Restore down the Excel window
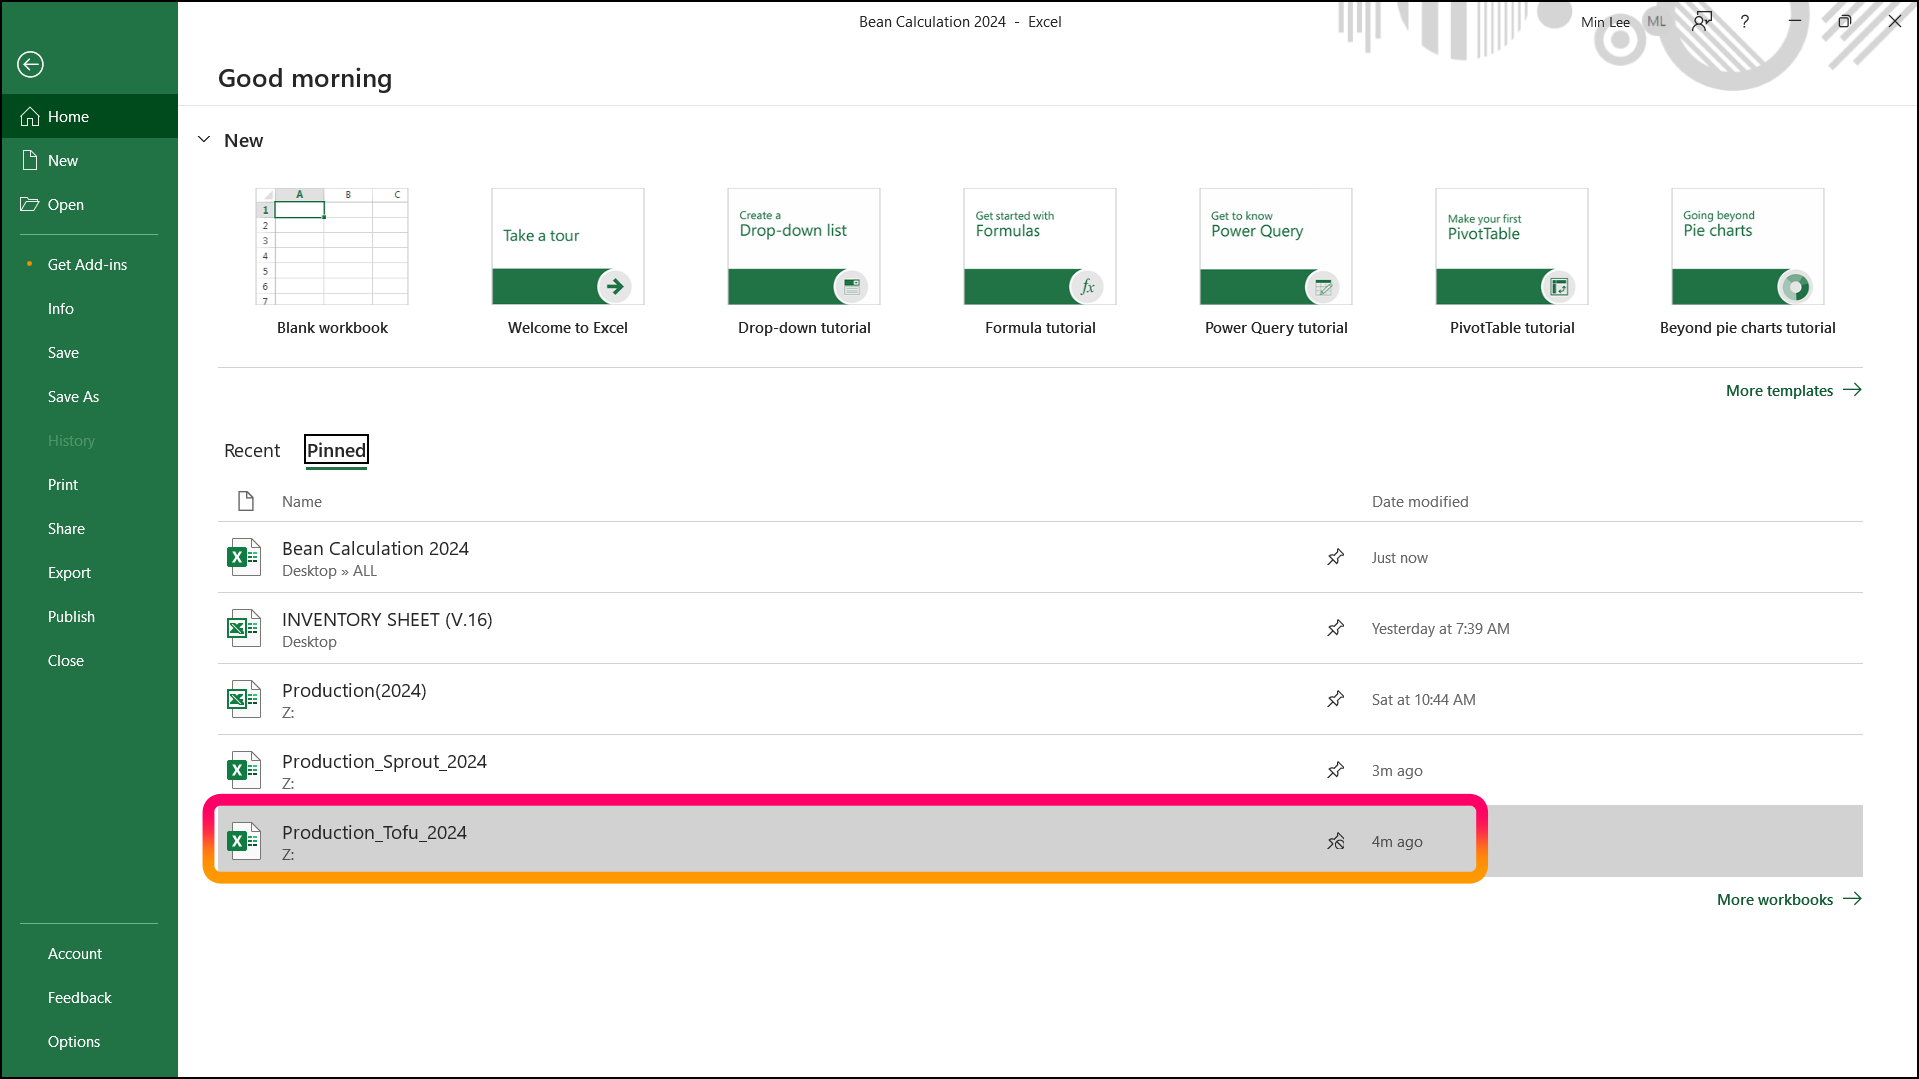The height and width of the screenshot is (1079, 1919). (1845, 21)
